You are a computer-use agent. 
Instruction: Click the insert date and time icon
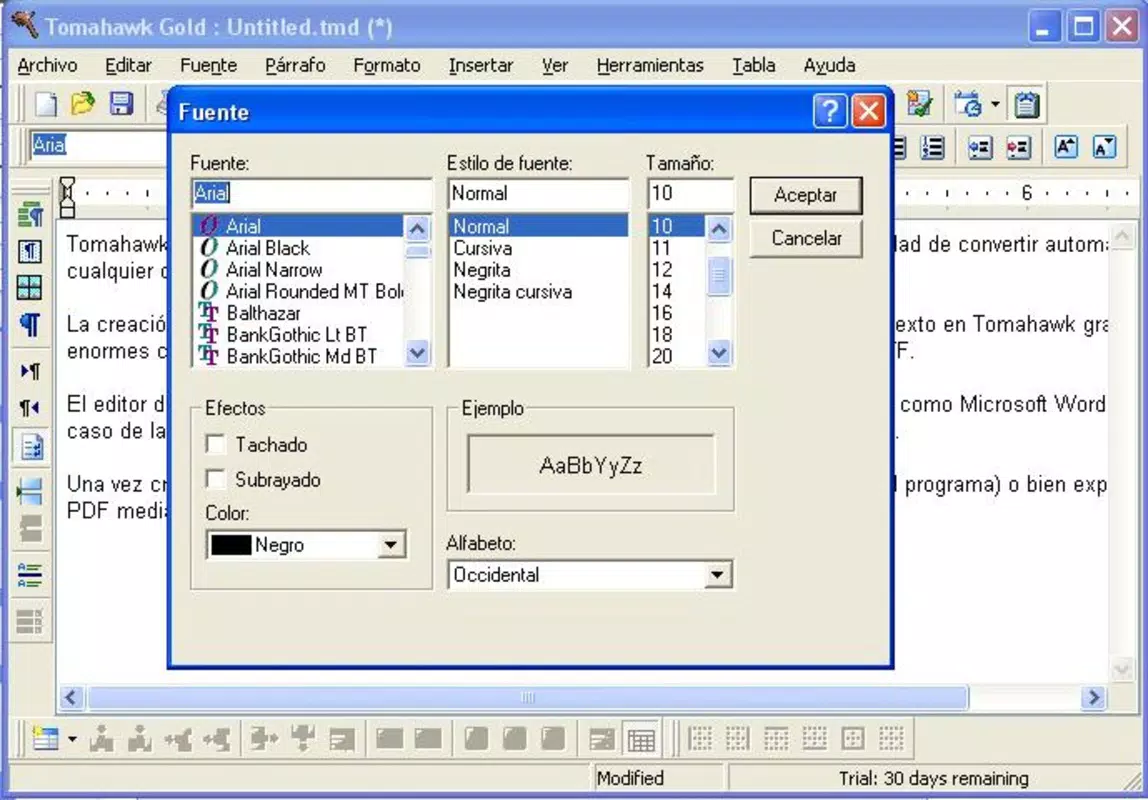968,105
